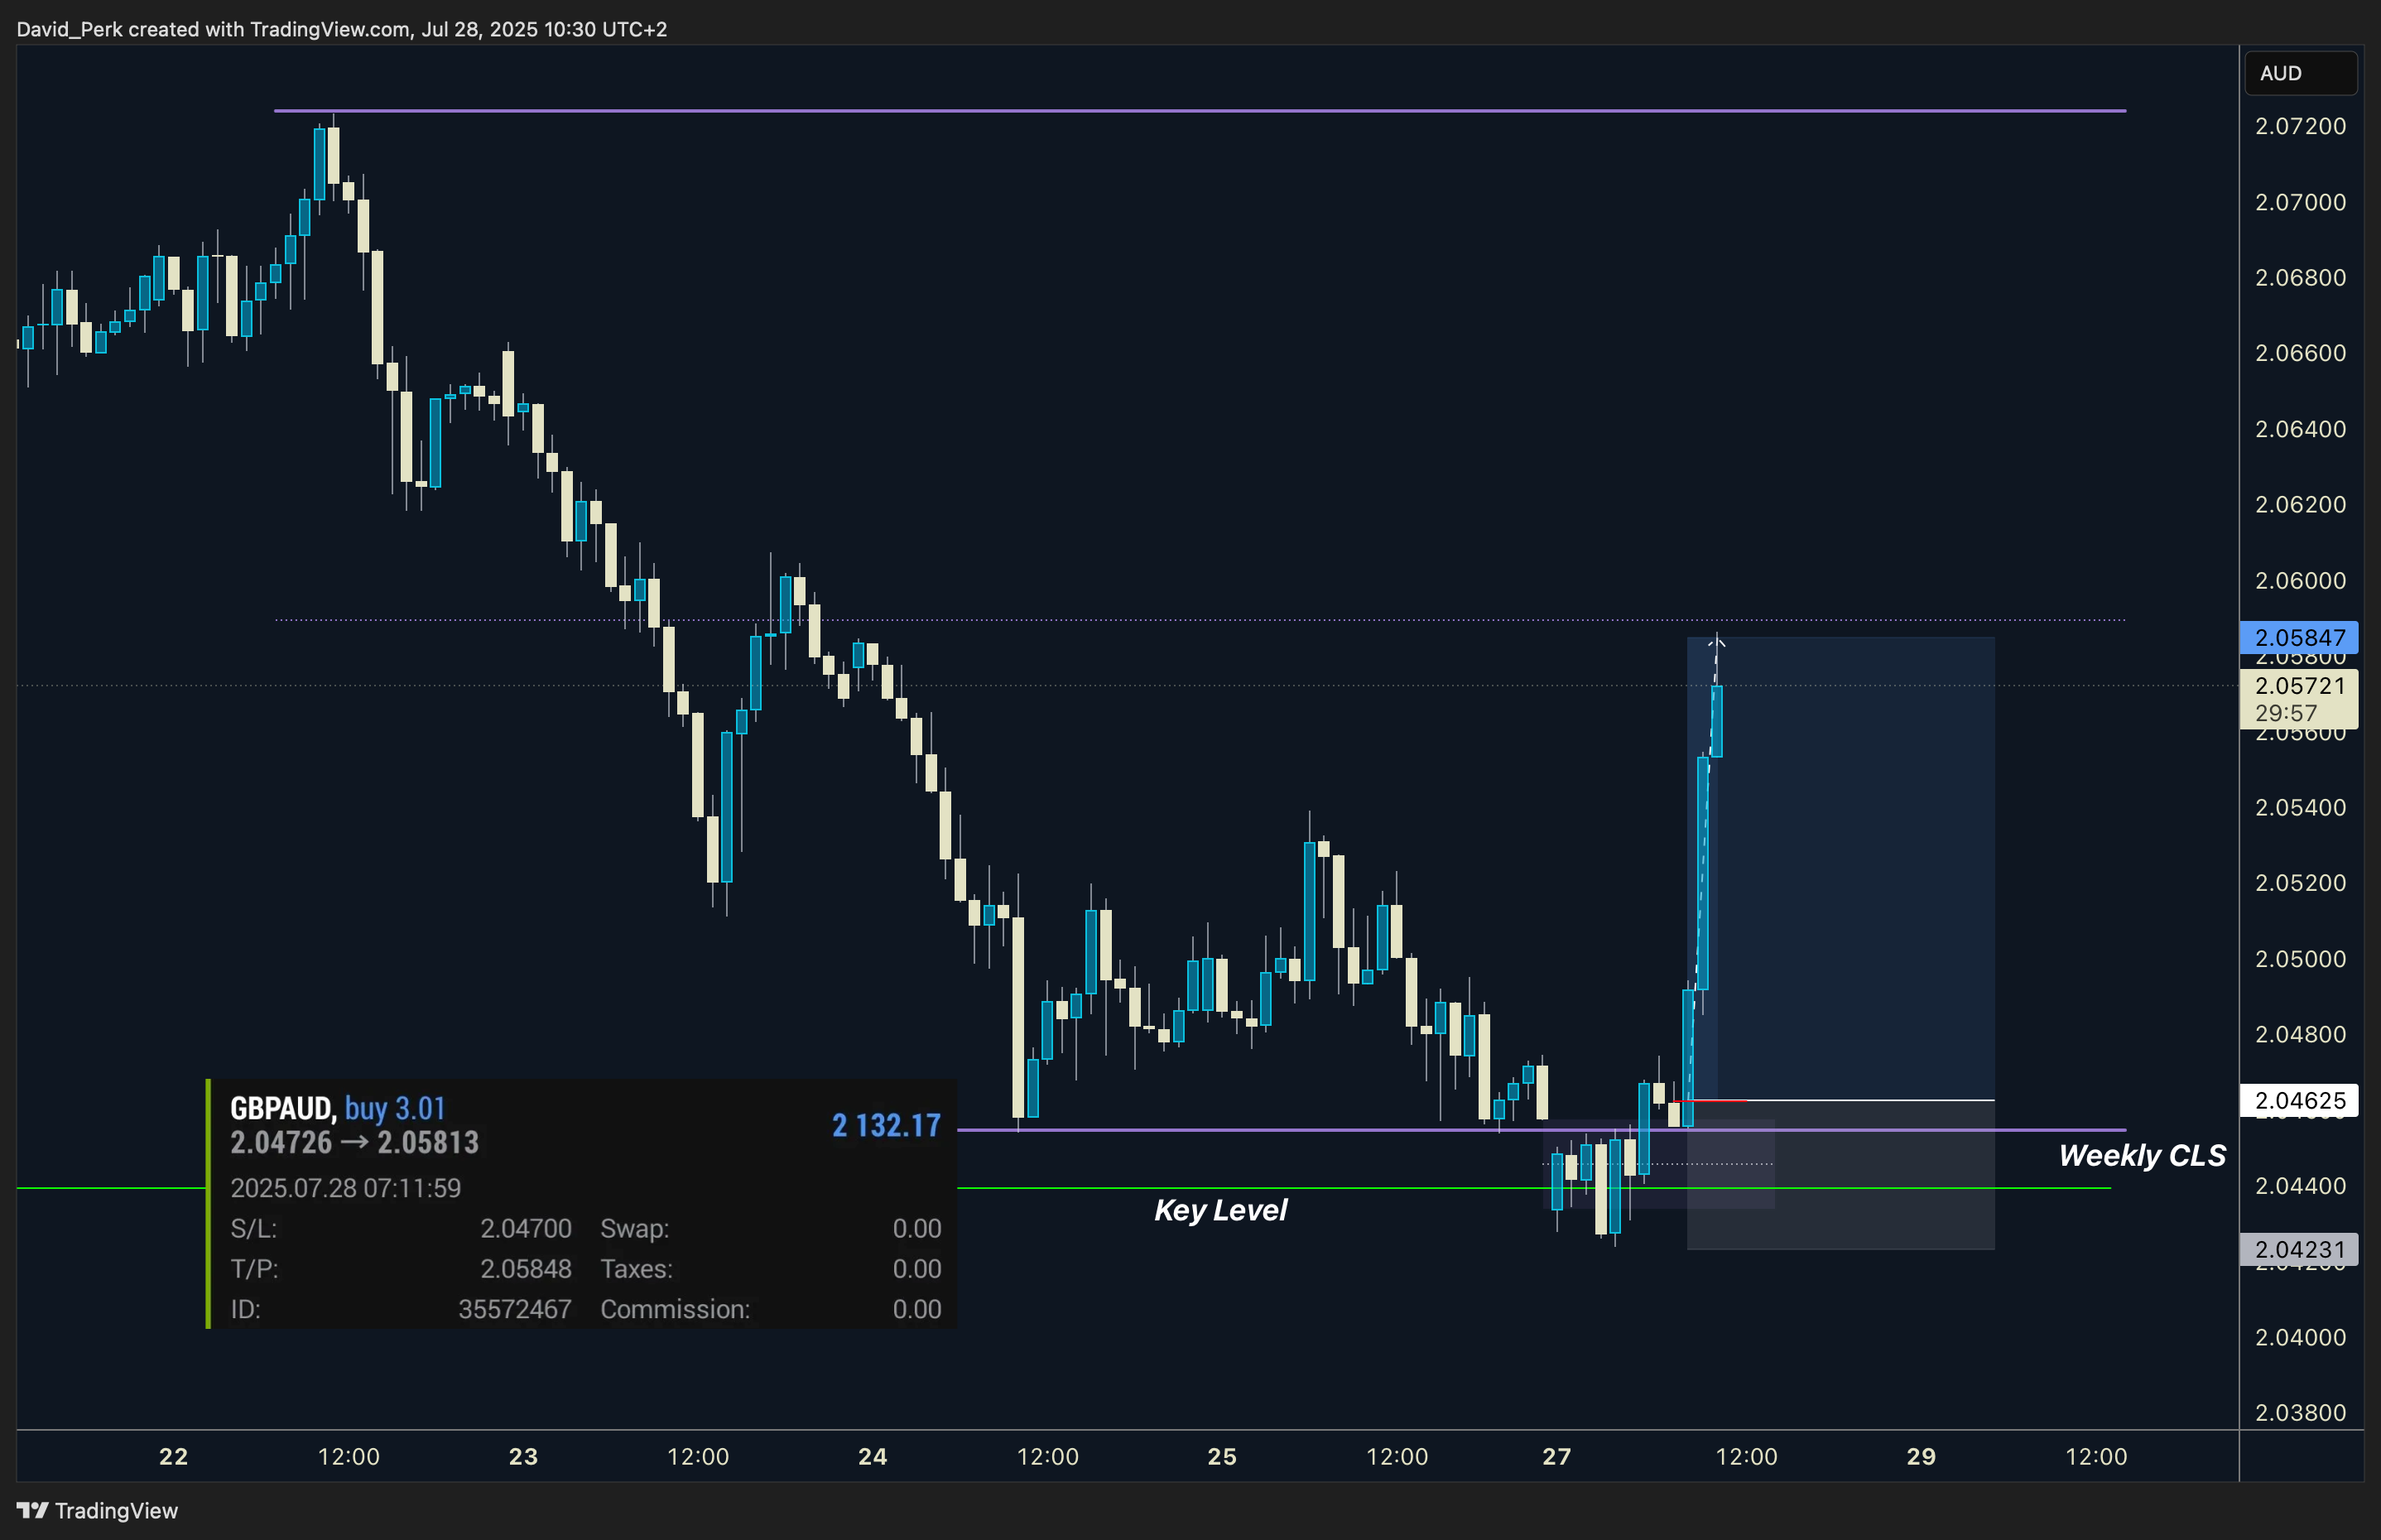This screenshot has width=2381, height=1540.
Task: Click the 2.06000 price axis label
Action: pyautogui.click(x=2300, y=580)
